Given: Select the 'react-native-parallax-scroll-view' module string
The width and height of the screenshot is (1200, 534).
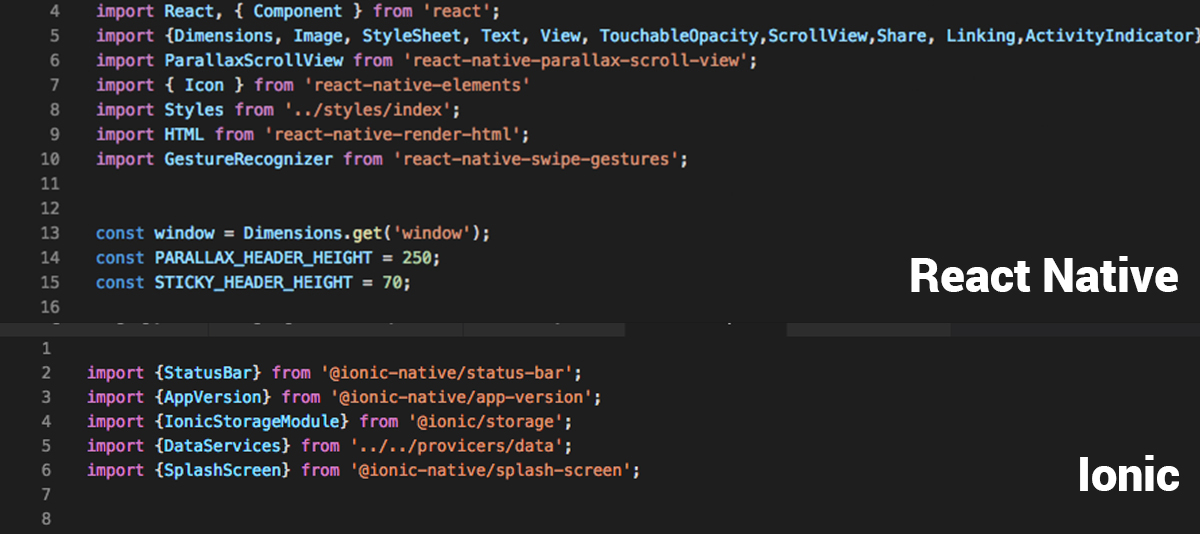Looking at the screenshot, I should (574, 60).
